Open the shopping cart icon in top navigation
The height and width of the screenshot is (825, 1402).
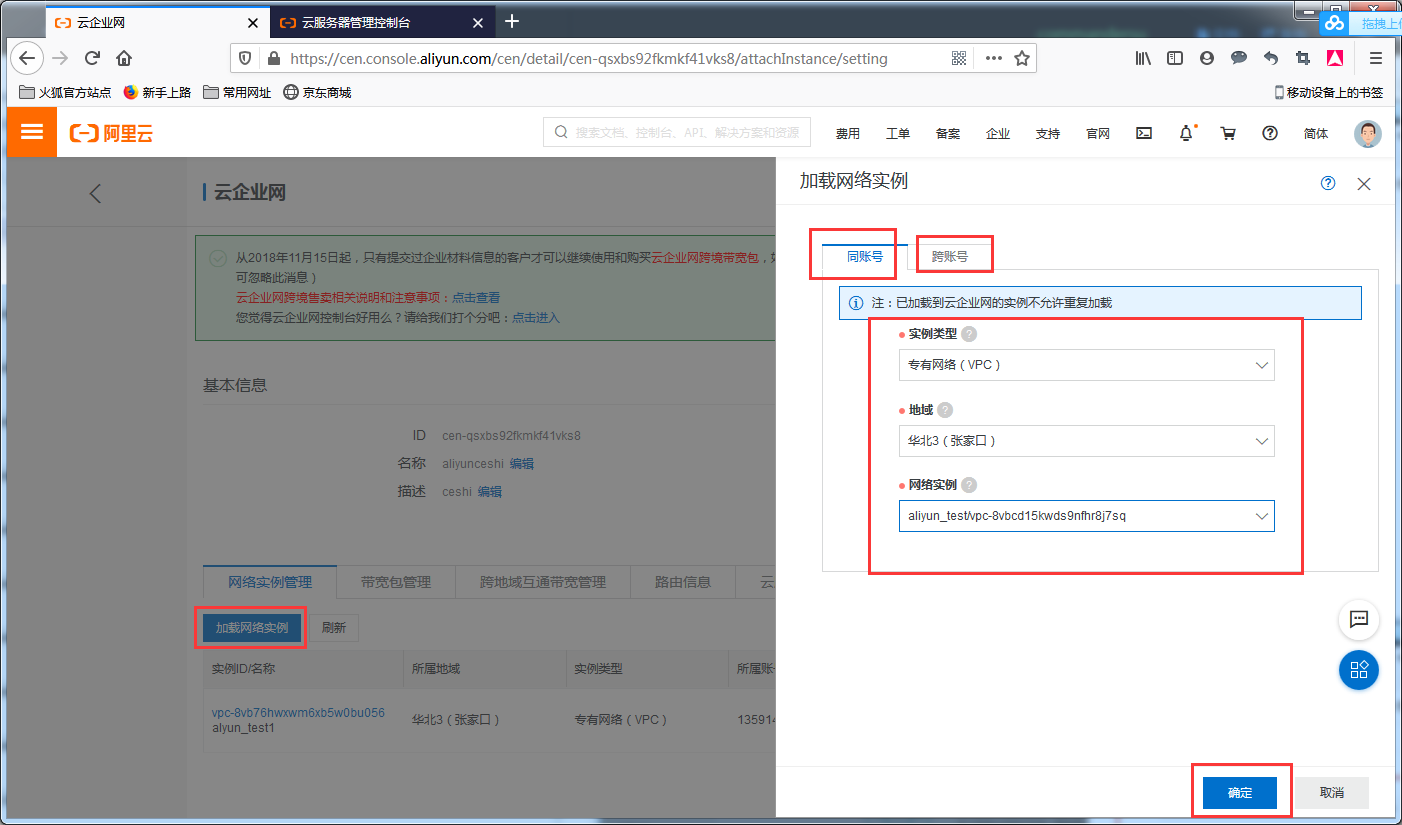[x=1228, y=132]
